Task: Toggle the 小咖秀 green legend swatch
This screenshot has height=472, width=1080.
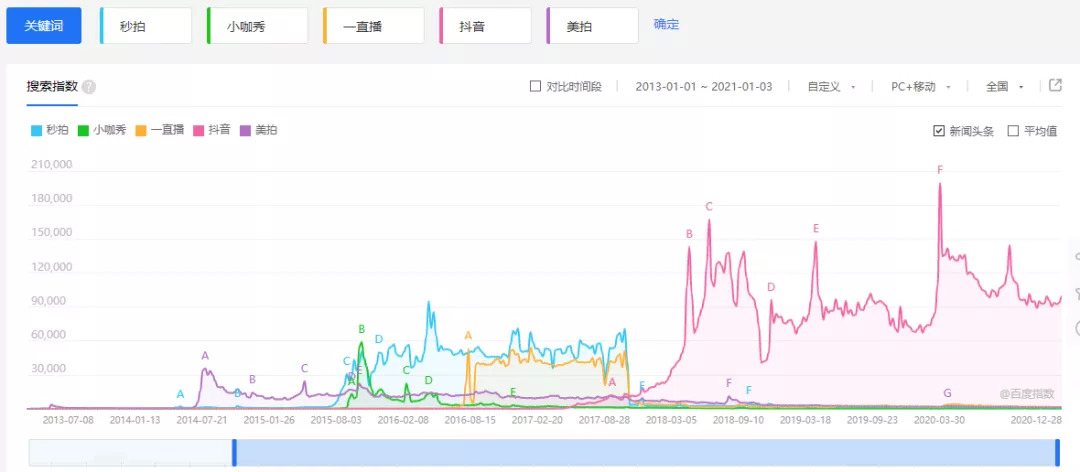Action: pyautogui.click(x=84, y=130)
